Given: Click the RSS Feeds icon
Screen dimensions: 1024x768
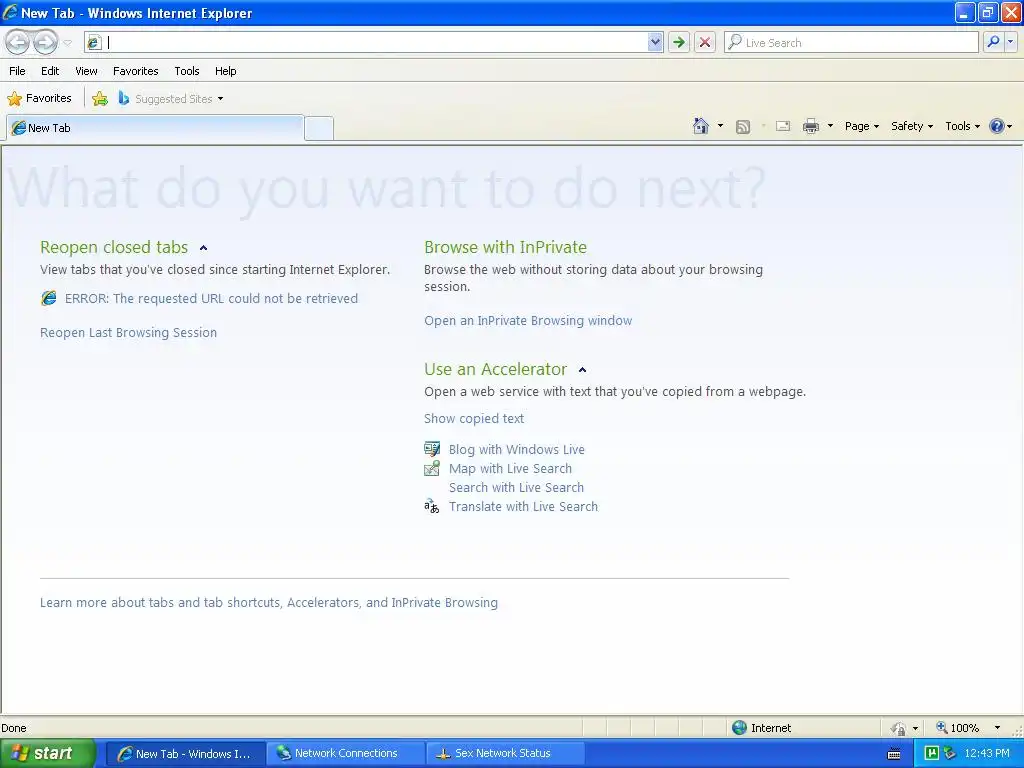Looking at the screenshot, I should click(x=743, y=127).
